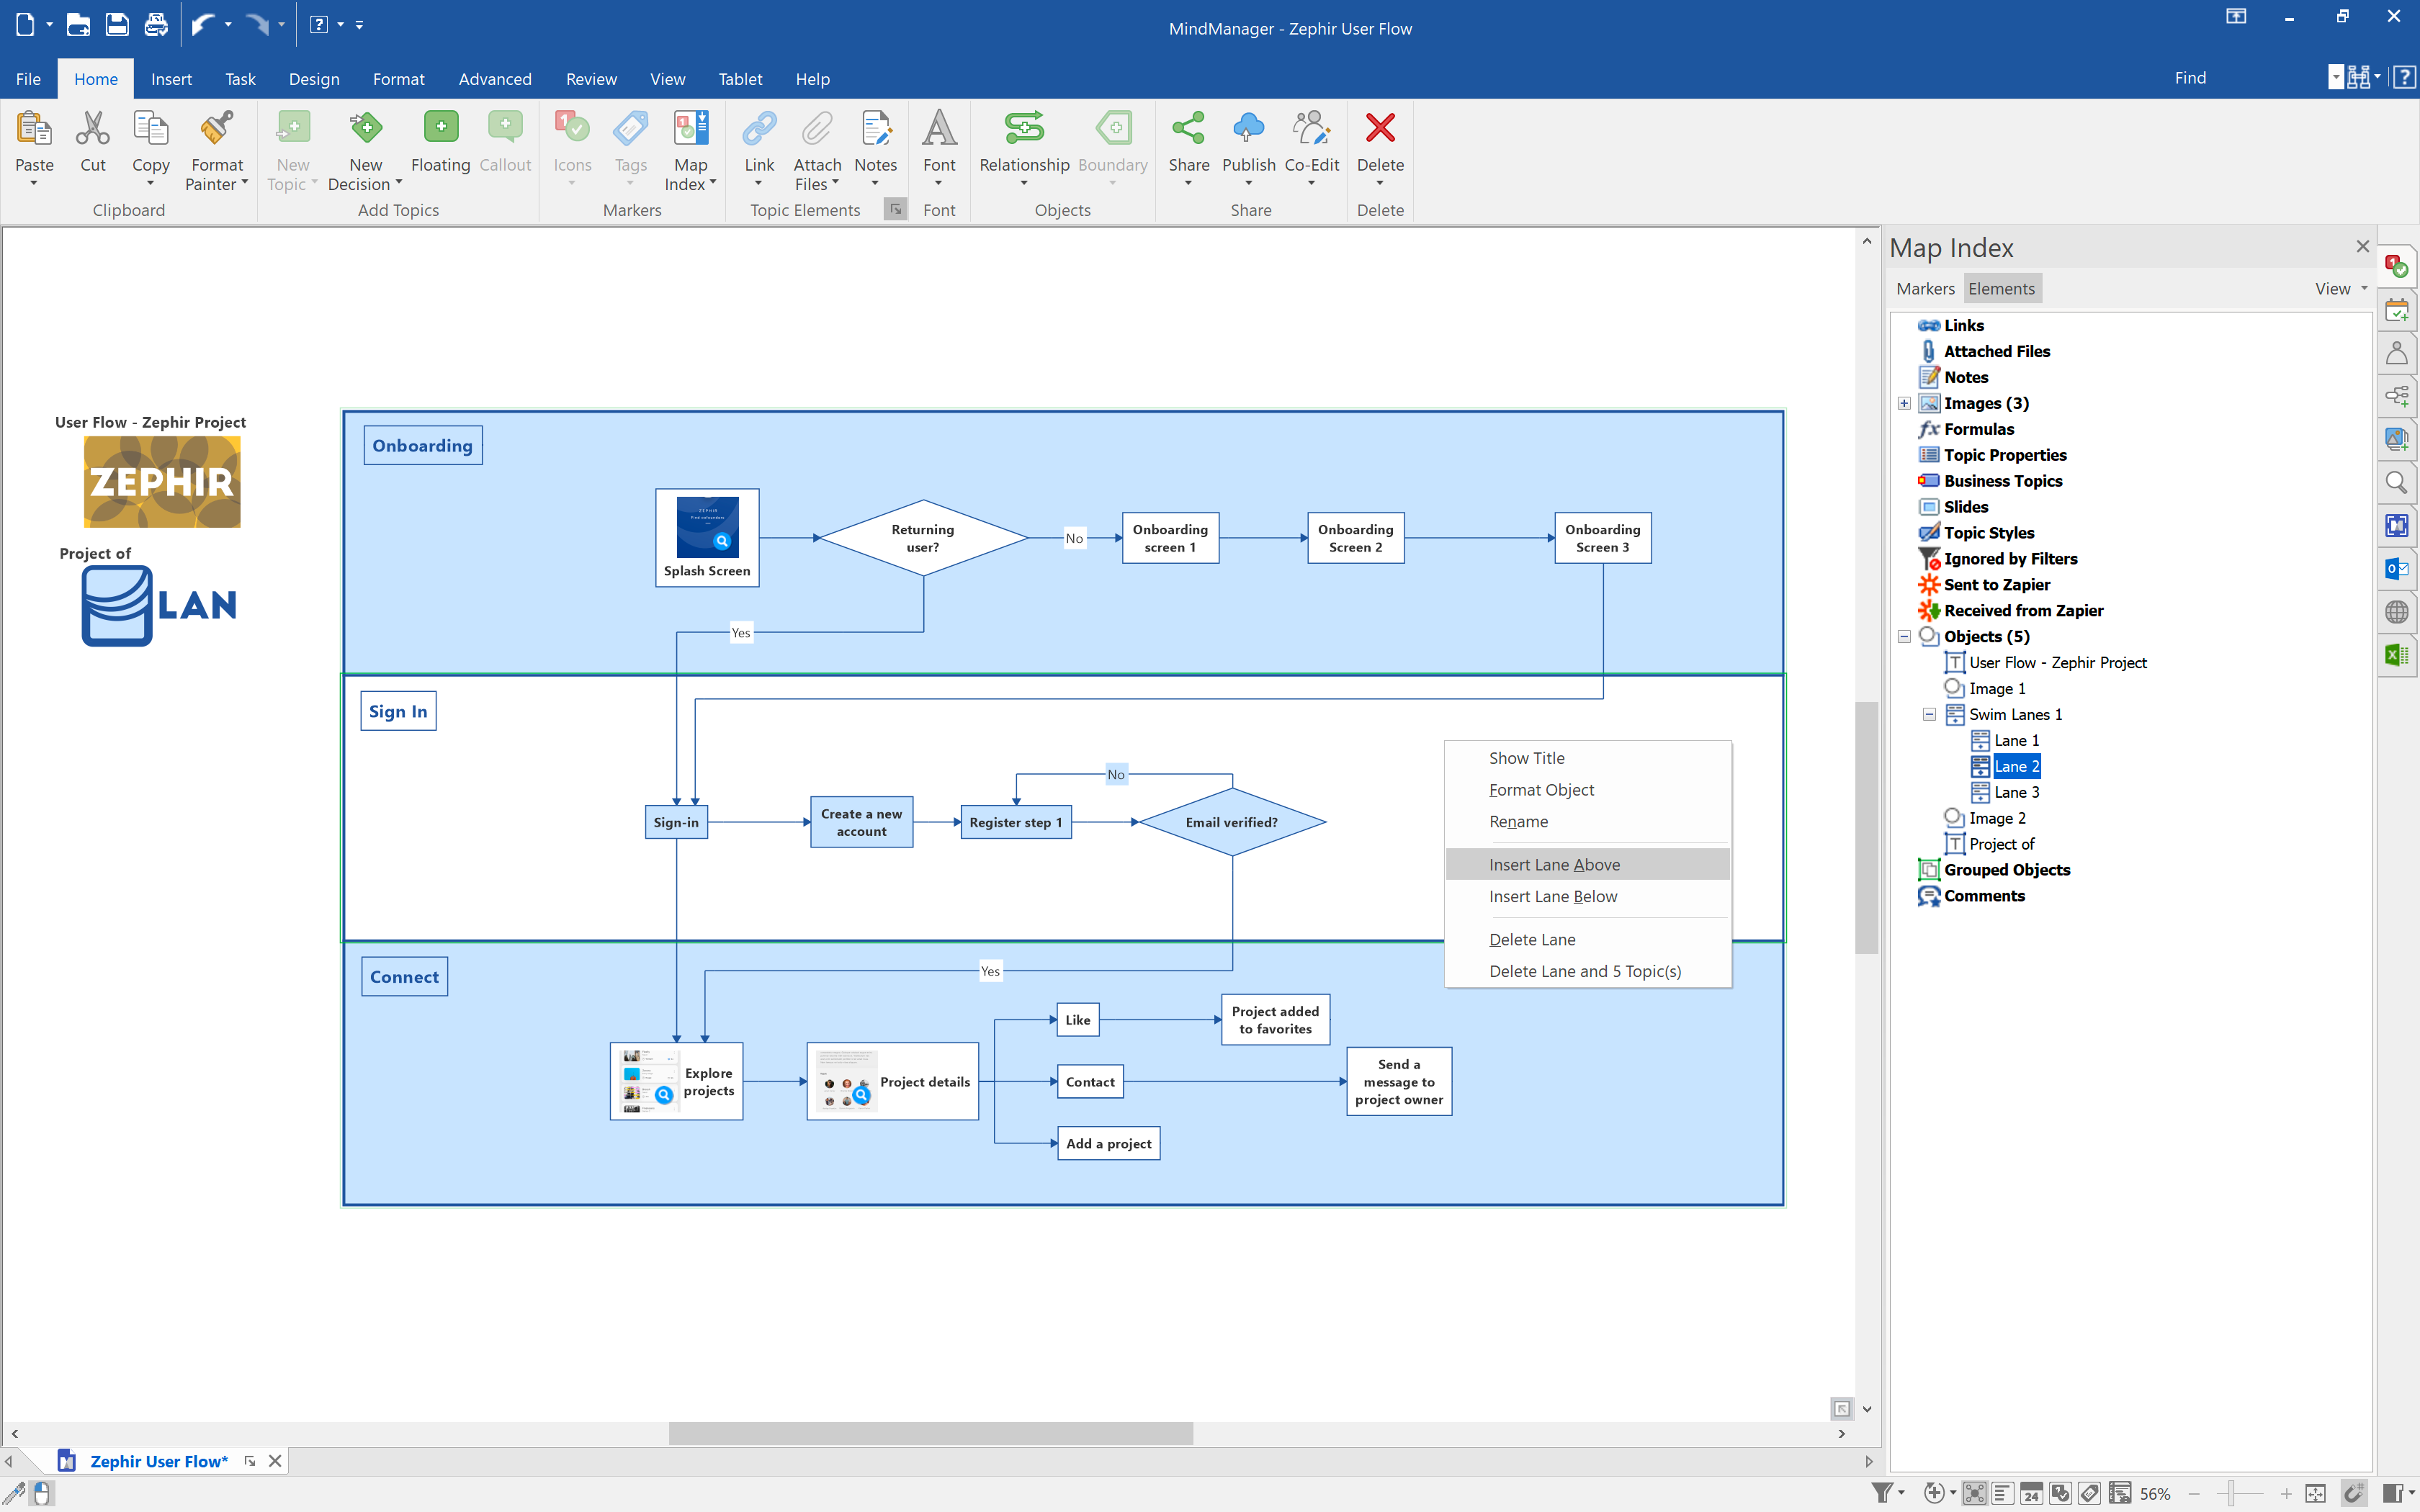Select Delete Lane and 5 Topics option
Viewport: 2420px width, 1512px height.
tap(1584, 971)
